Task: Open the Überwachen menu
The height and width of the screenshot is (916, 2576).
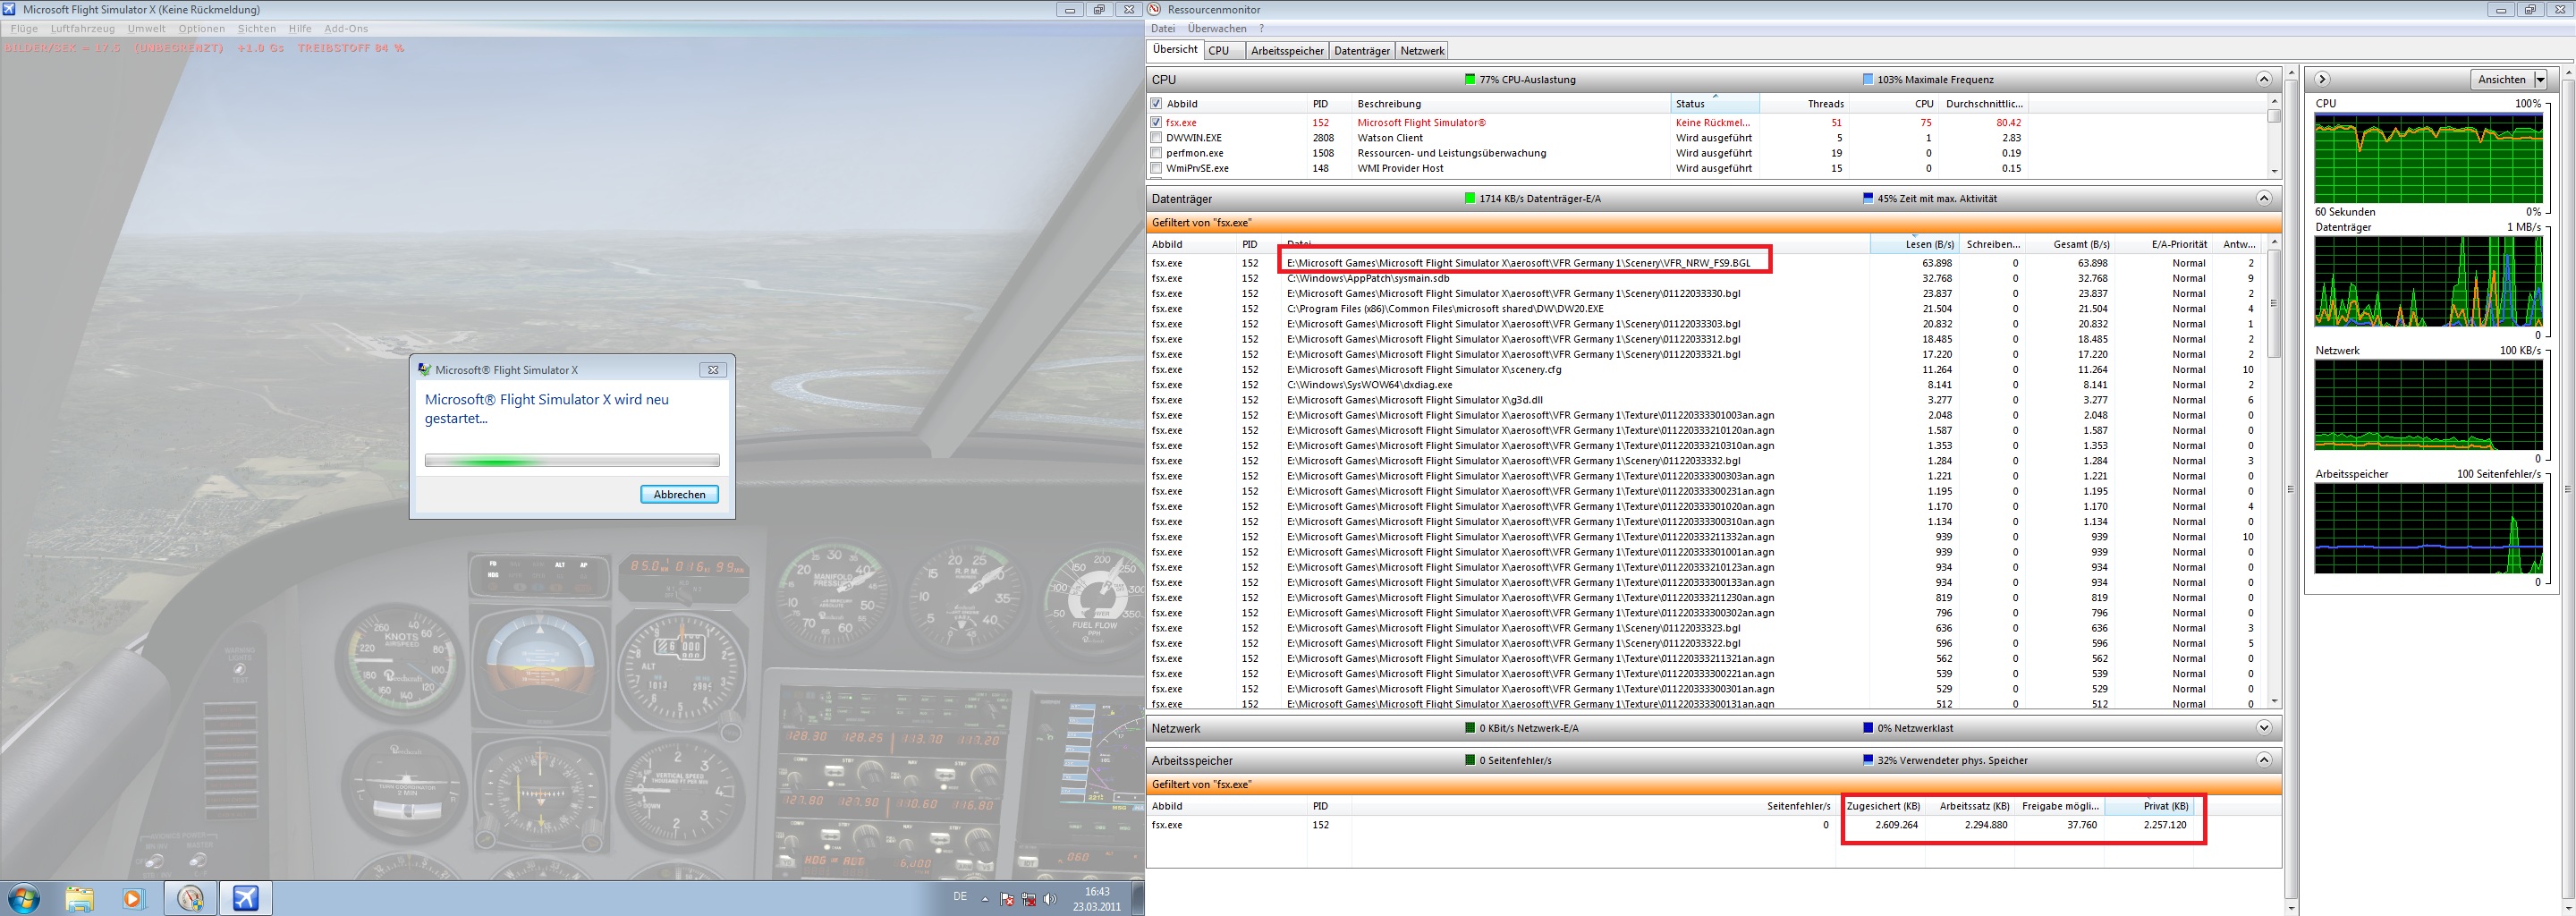Action: point(1217,29)
